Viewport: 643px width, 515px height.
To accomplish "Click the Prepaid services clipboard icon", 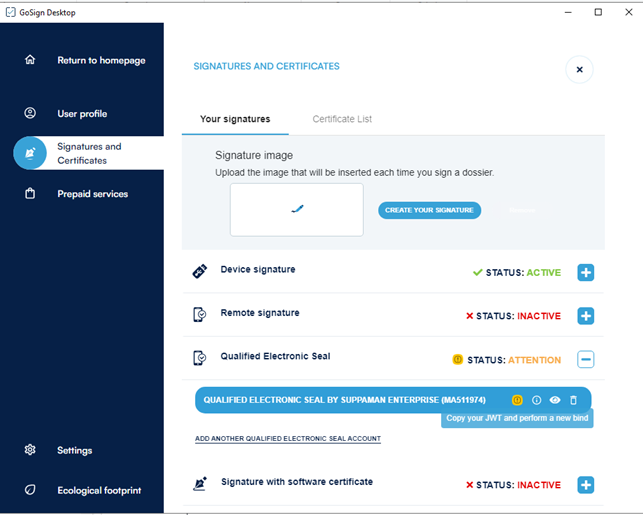I will coord(30,193).
